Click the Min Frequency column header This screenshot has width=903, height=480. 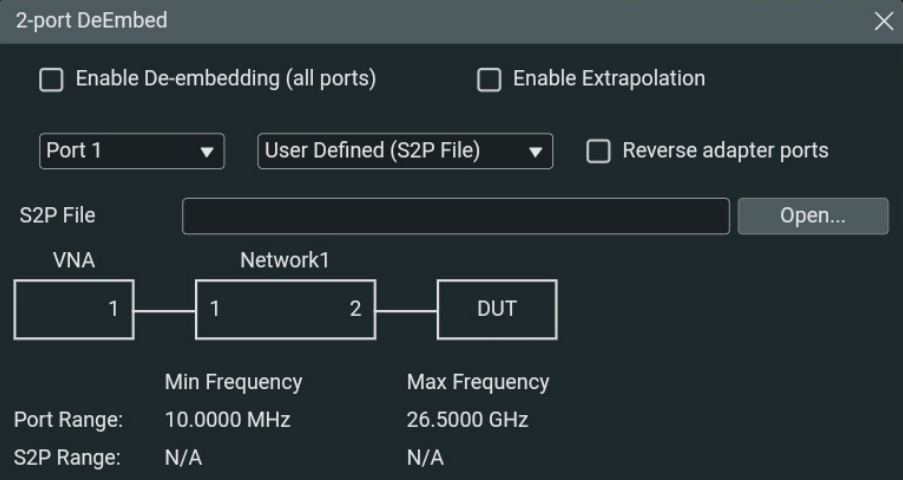[233, 382]
